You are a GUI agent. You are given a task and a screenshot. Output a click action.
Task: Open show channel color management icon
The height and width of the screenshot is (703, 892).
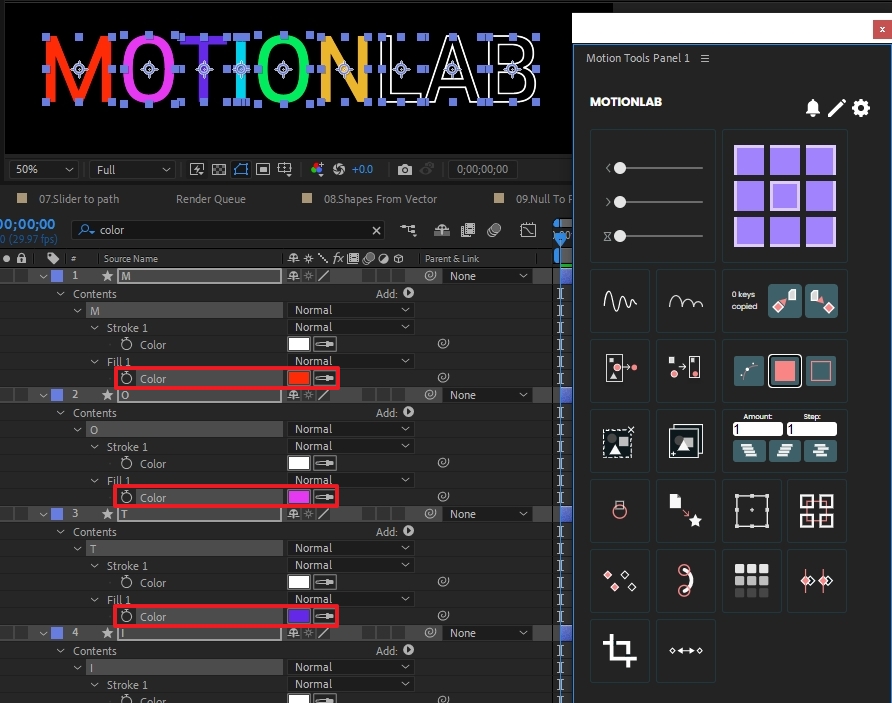tap(317, 169)
